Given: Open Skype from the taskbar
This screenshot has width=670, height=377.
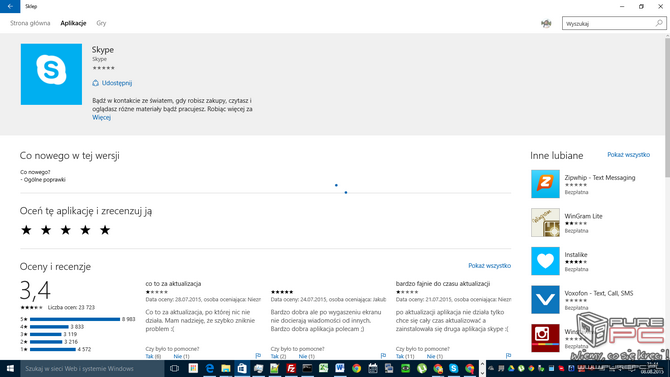Looking at the screenshot, I should click(453, 368).
